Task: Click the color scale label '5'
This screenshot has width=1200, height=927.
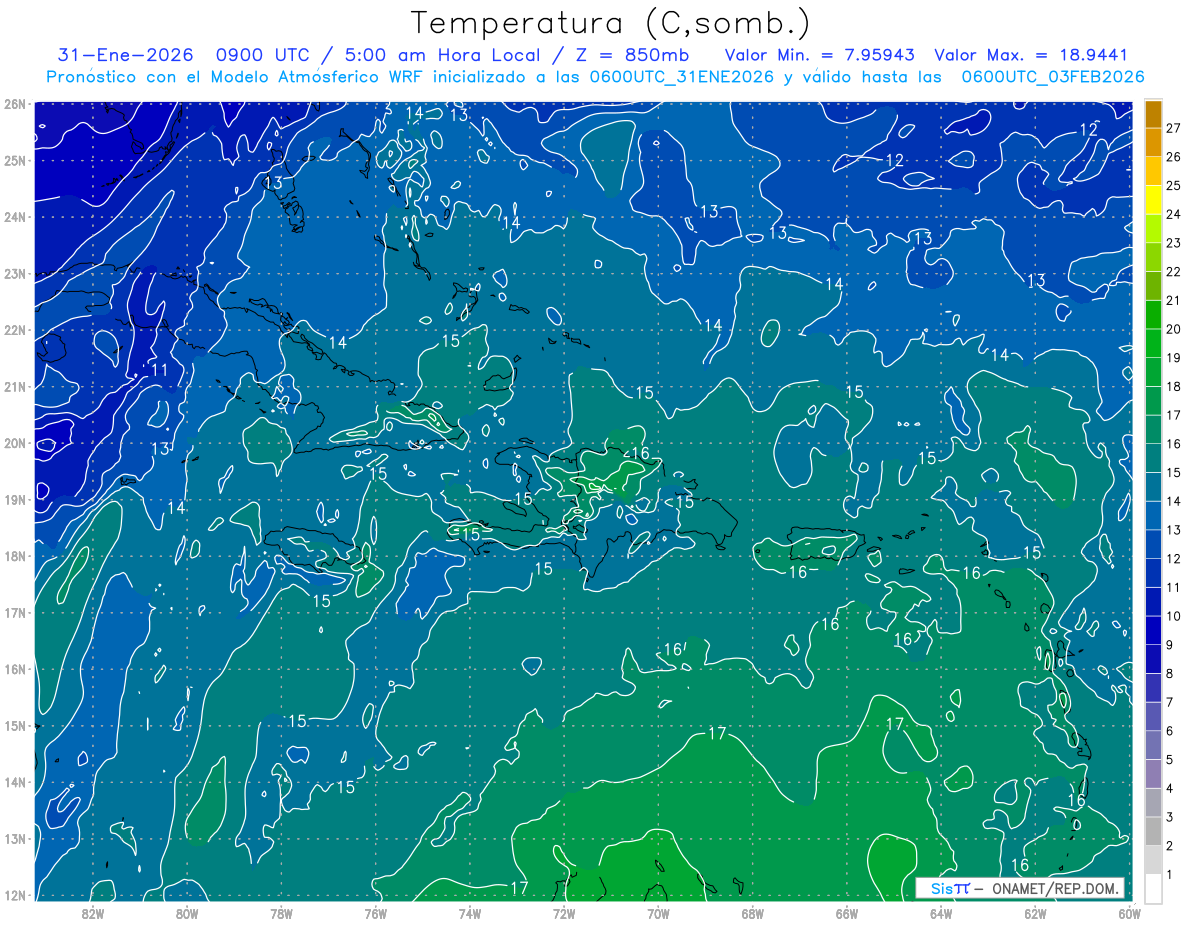Action: (1170, 760)
